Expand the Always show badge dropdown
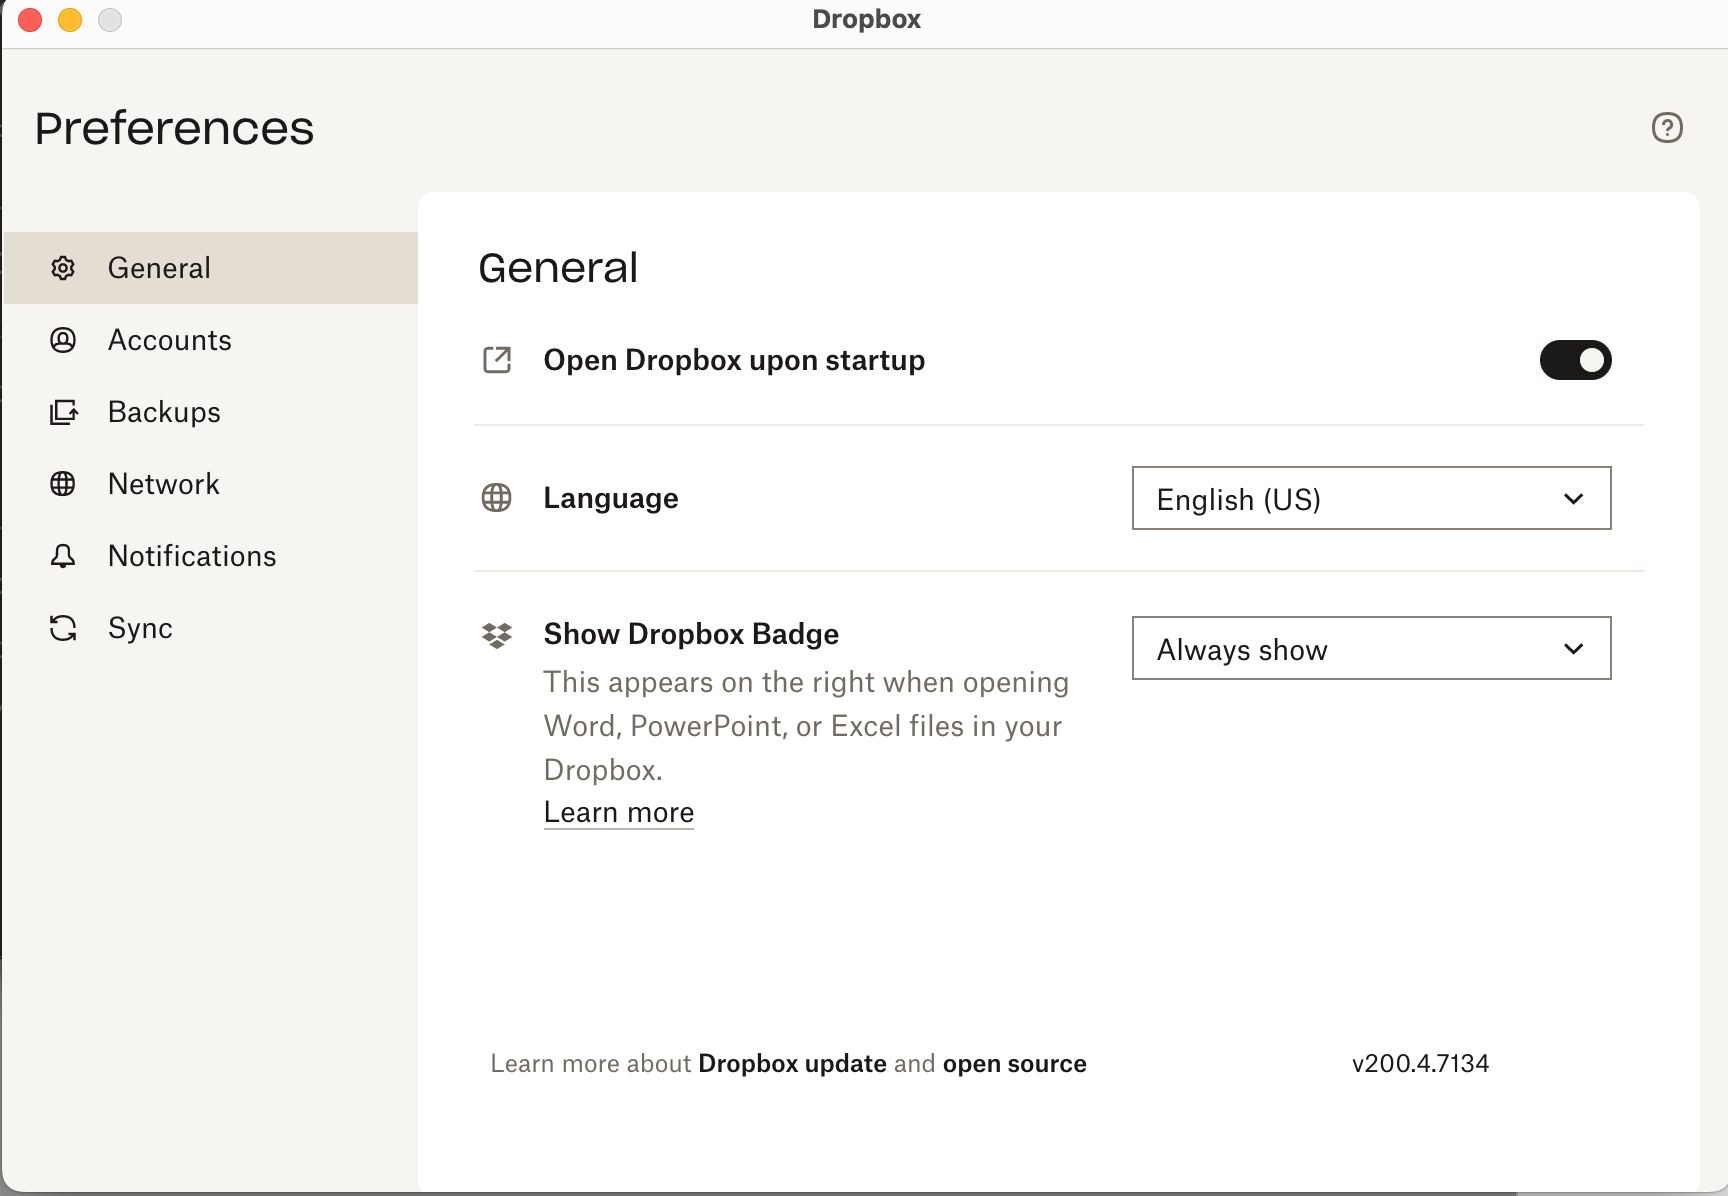This screenshot has width=1728, height=1196. coord(1372,648)
